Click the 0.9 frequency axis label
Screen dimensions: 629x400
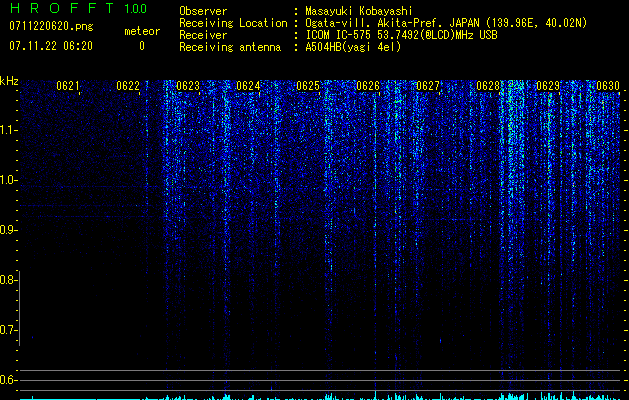click(x=7, y=230)
